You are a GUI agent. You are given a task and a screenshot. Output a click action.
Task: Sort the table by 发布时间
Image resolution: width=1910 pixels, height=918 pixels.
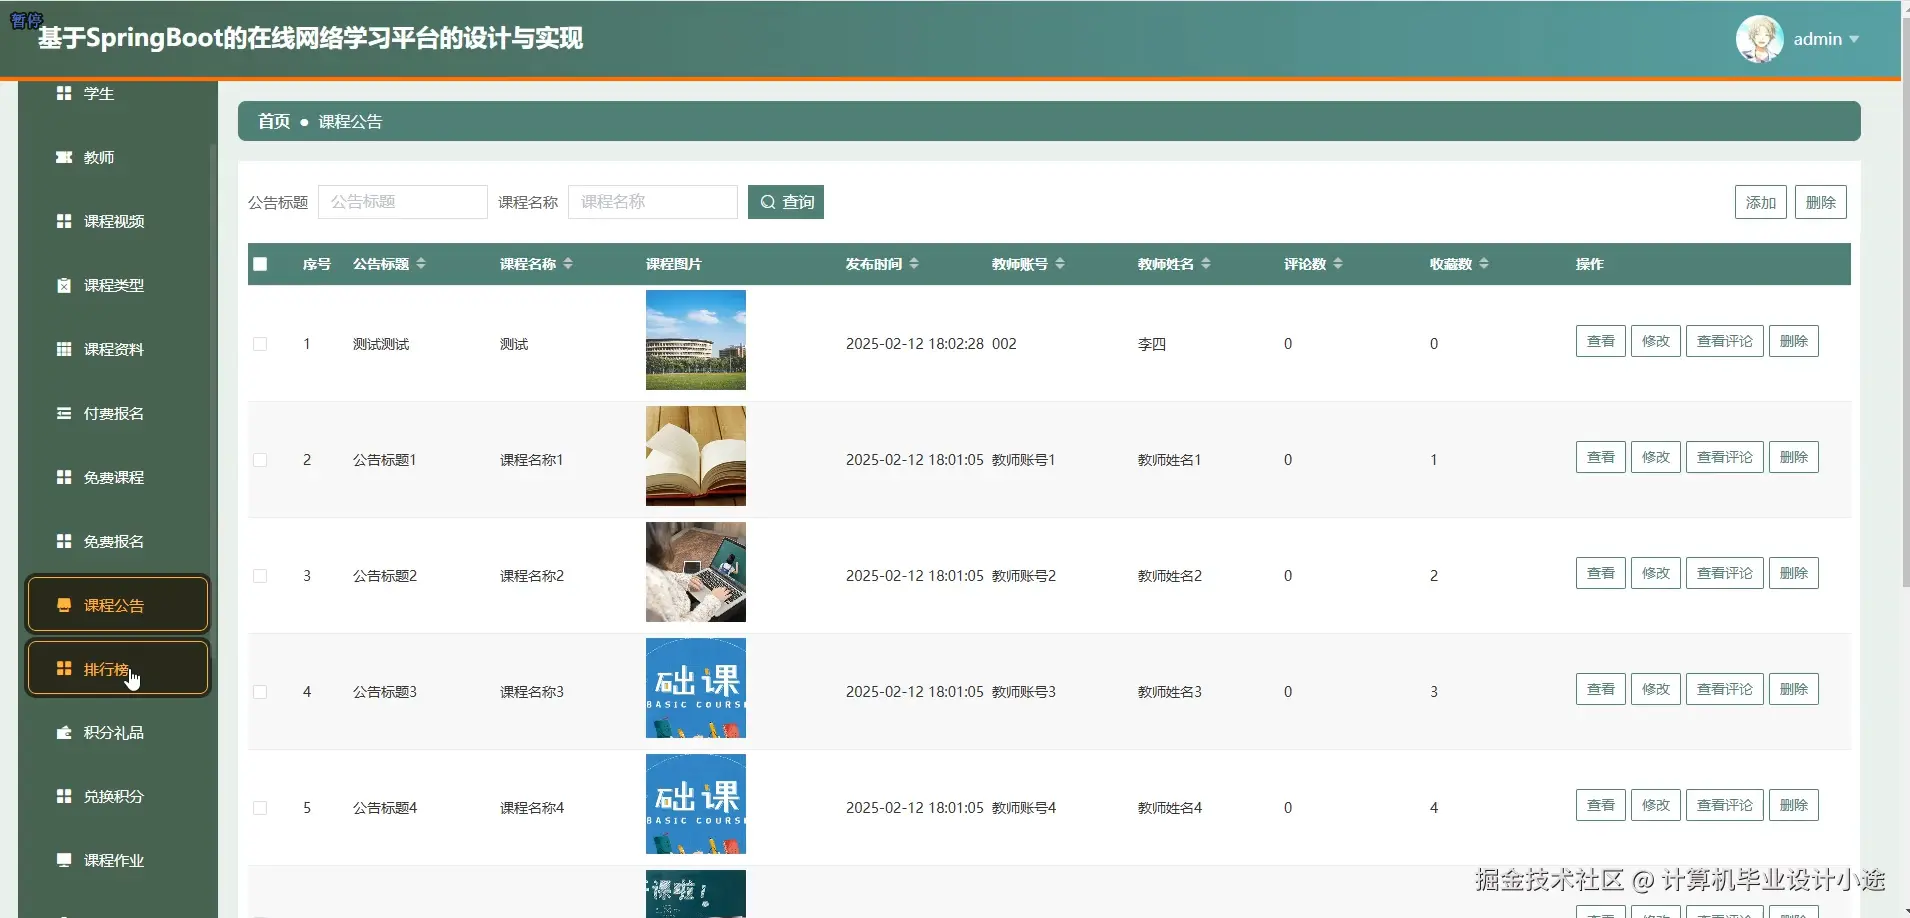click(x=880, y=263)
